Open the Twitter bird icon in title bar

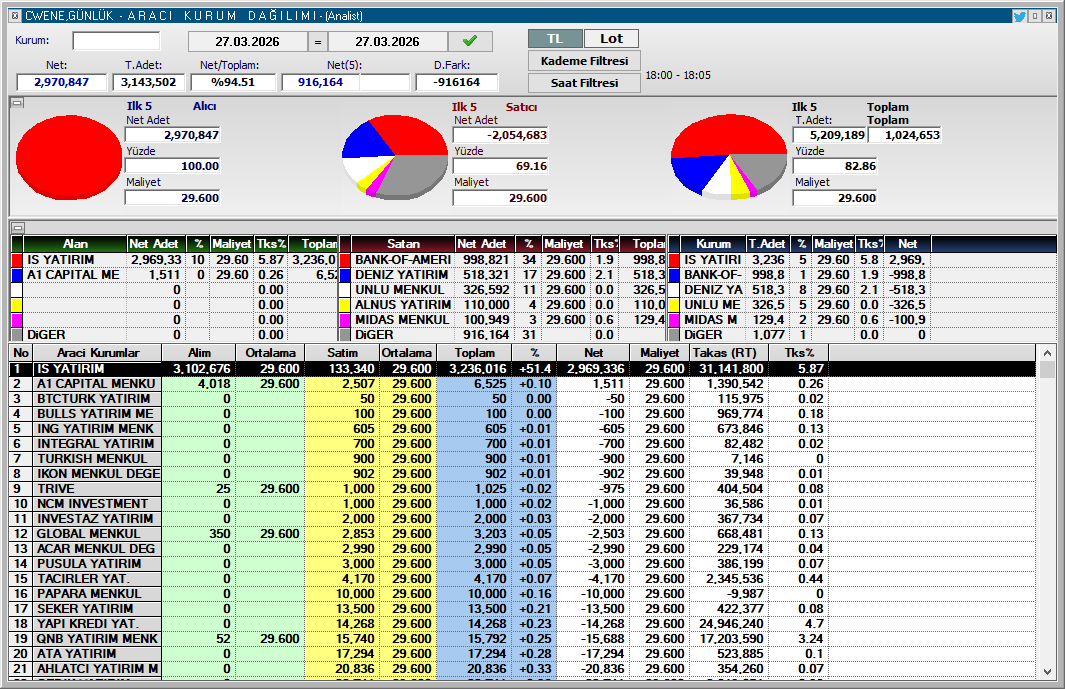(x=1019, y=15)
